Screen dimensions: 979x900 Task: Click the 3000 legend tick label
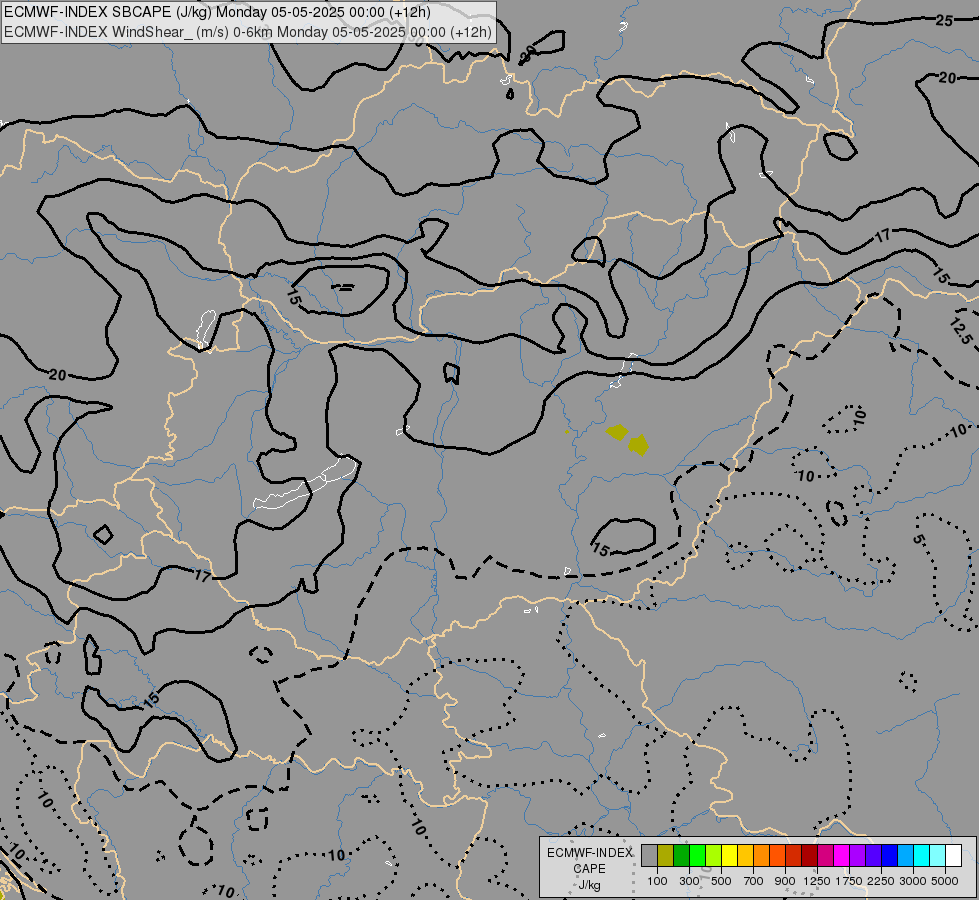(913, 881)
